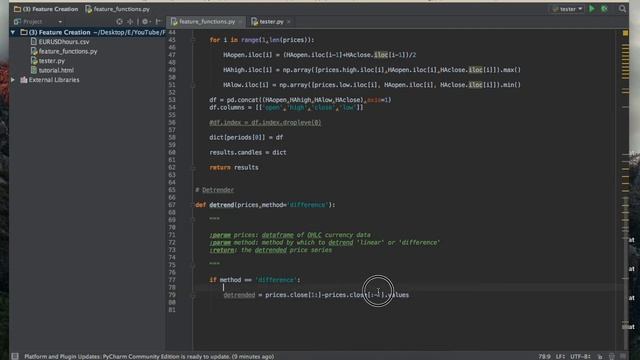Open the tester run configuration dropdown
640x360 pixels.
[x=567, y=9]
